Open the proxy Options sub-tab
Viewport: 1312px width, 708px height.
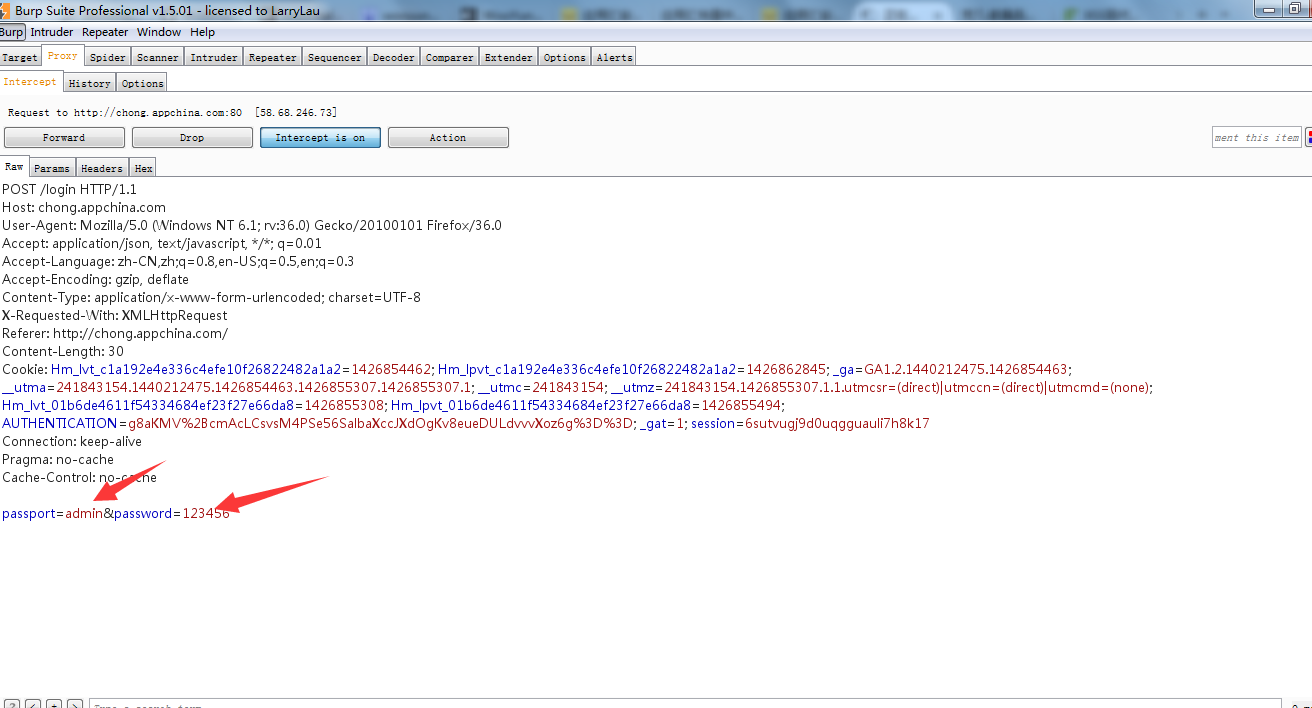tap(143, 83)
